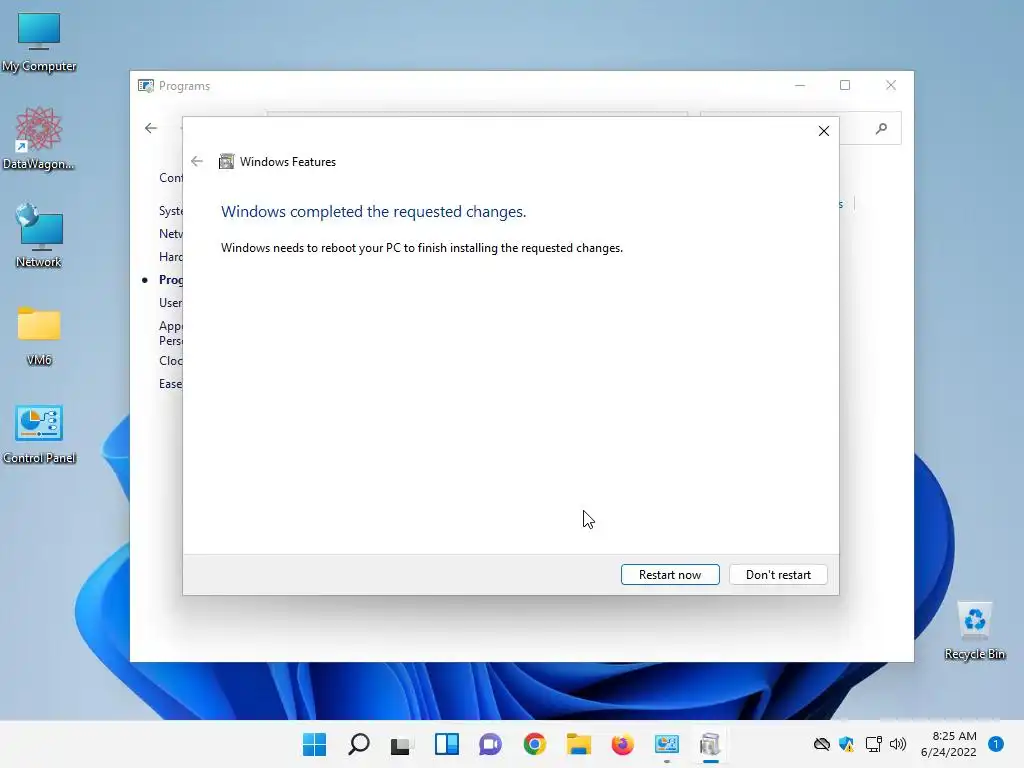
Task: Click the Restart now button
Action: pyautogui.click(x=670, y=575)
